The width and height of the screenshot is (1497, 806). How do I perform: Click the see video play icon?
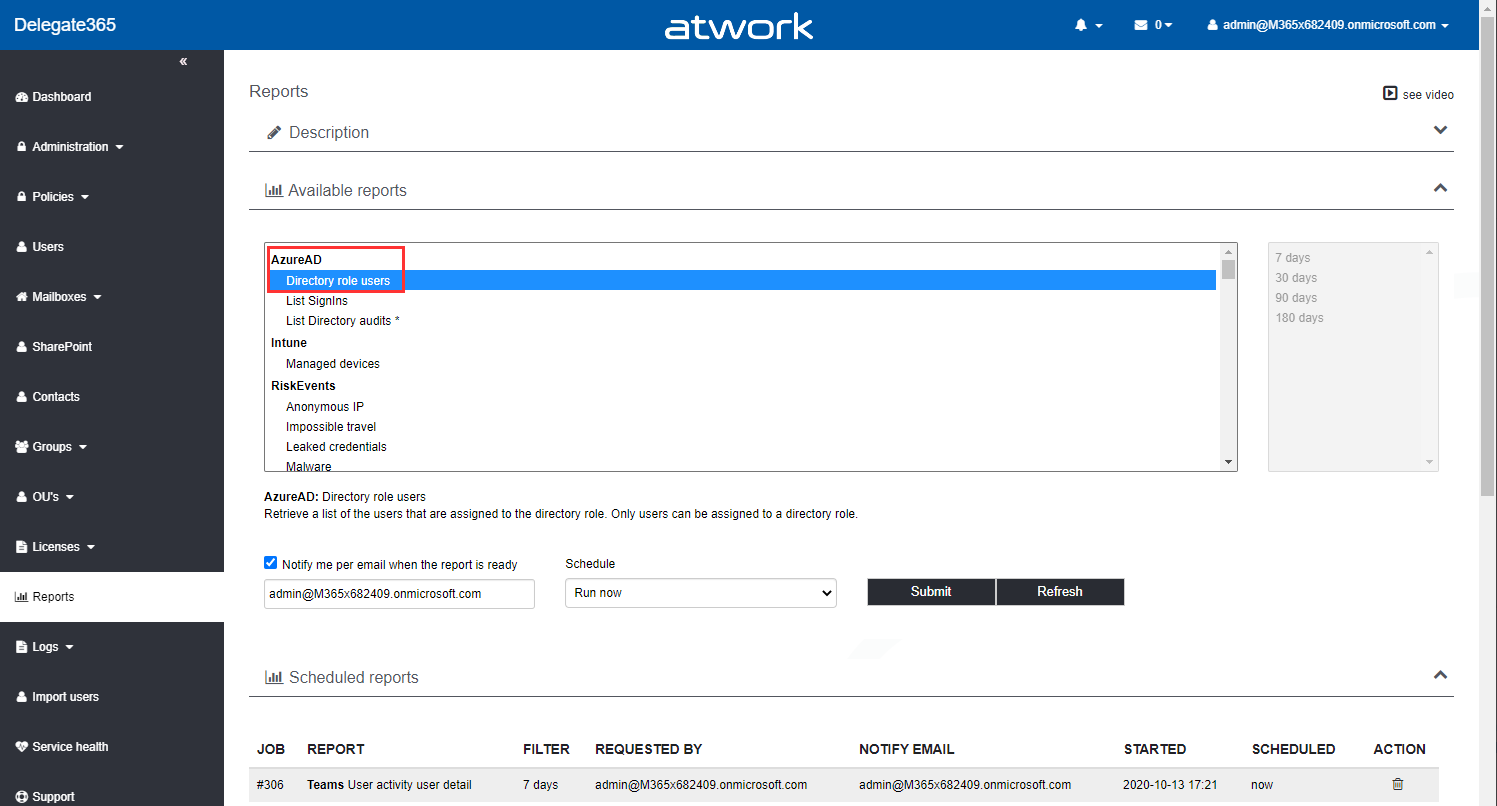(x=1390, y=93)
